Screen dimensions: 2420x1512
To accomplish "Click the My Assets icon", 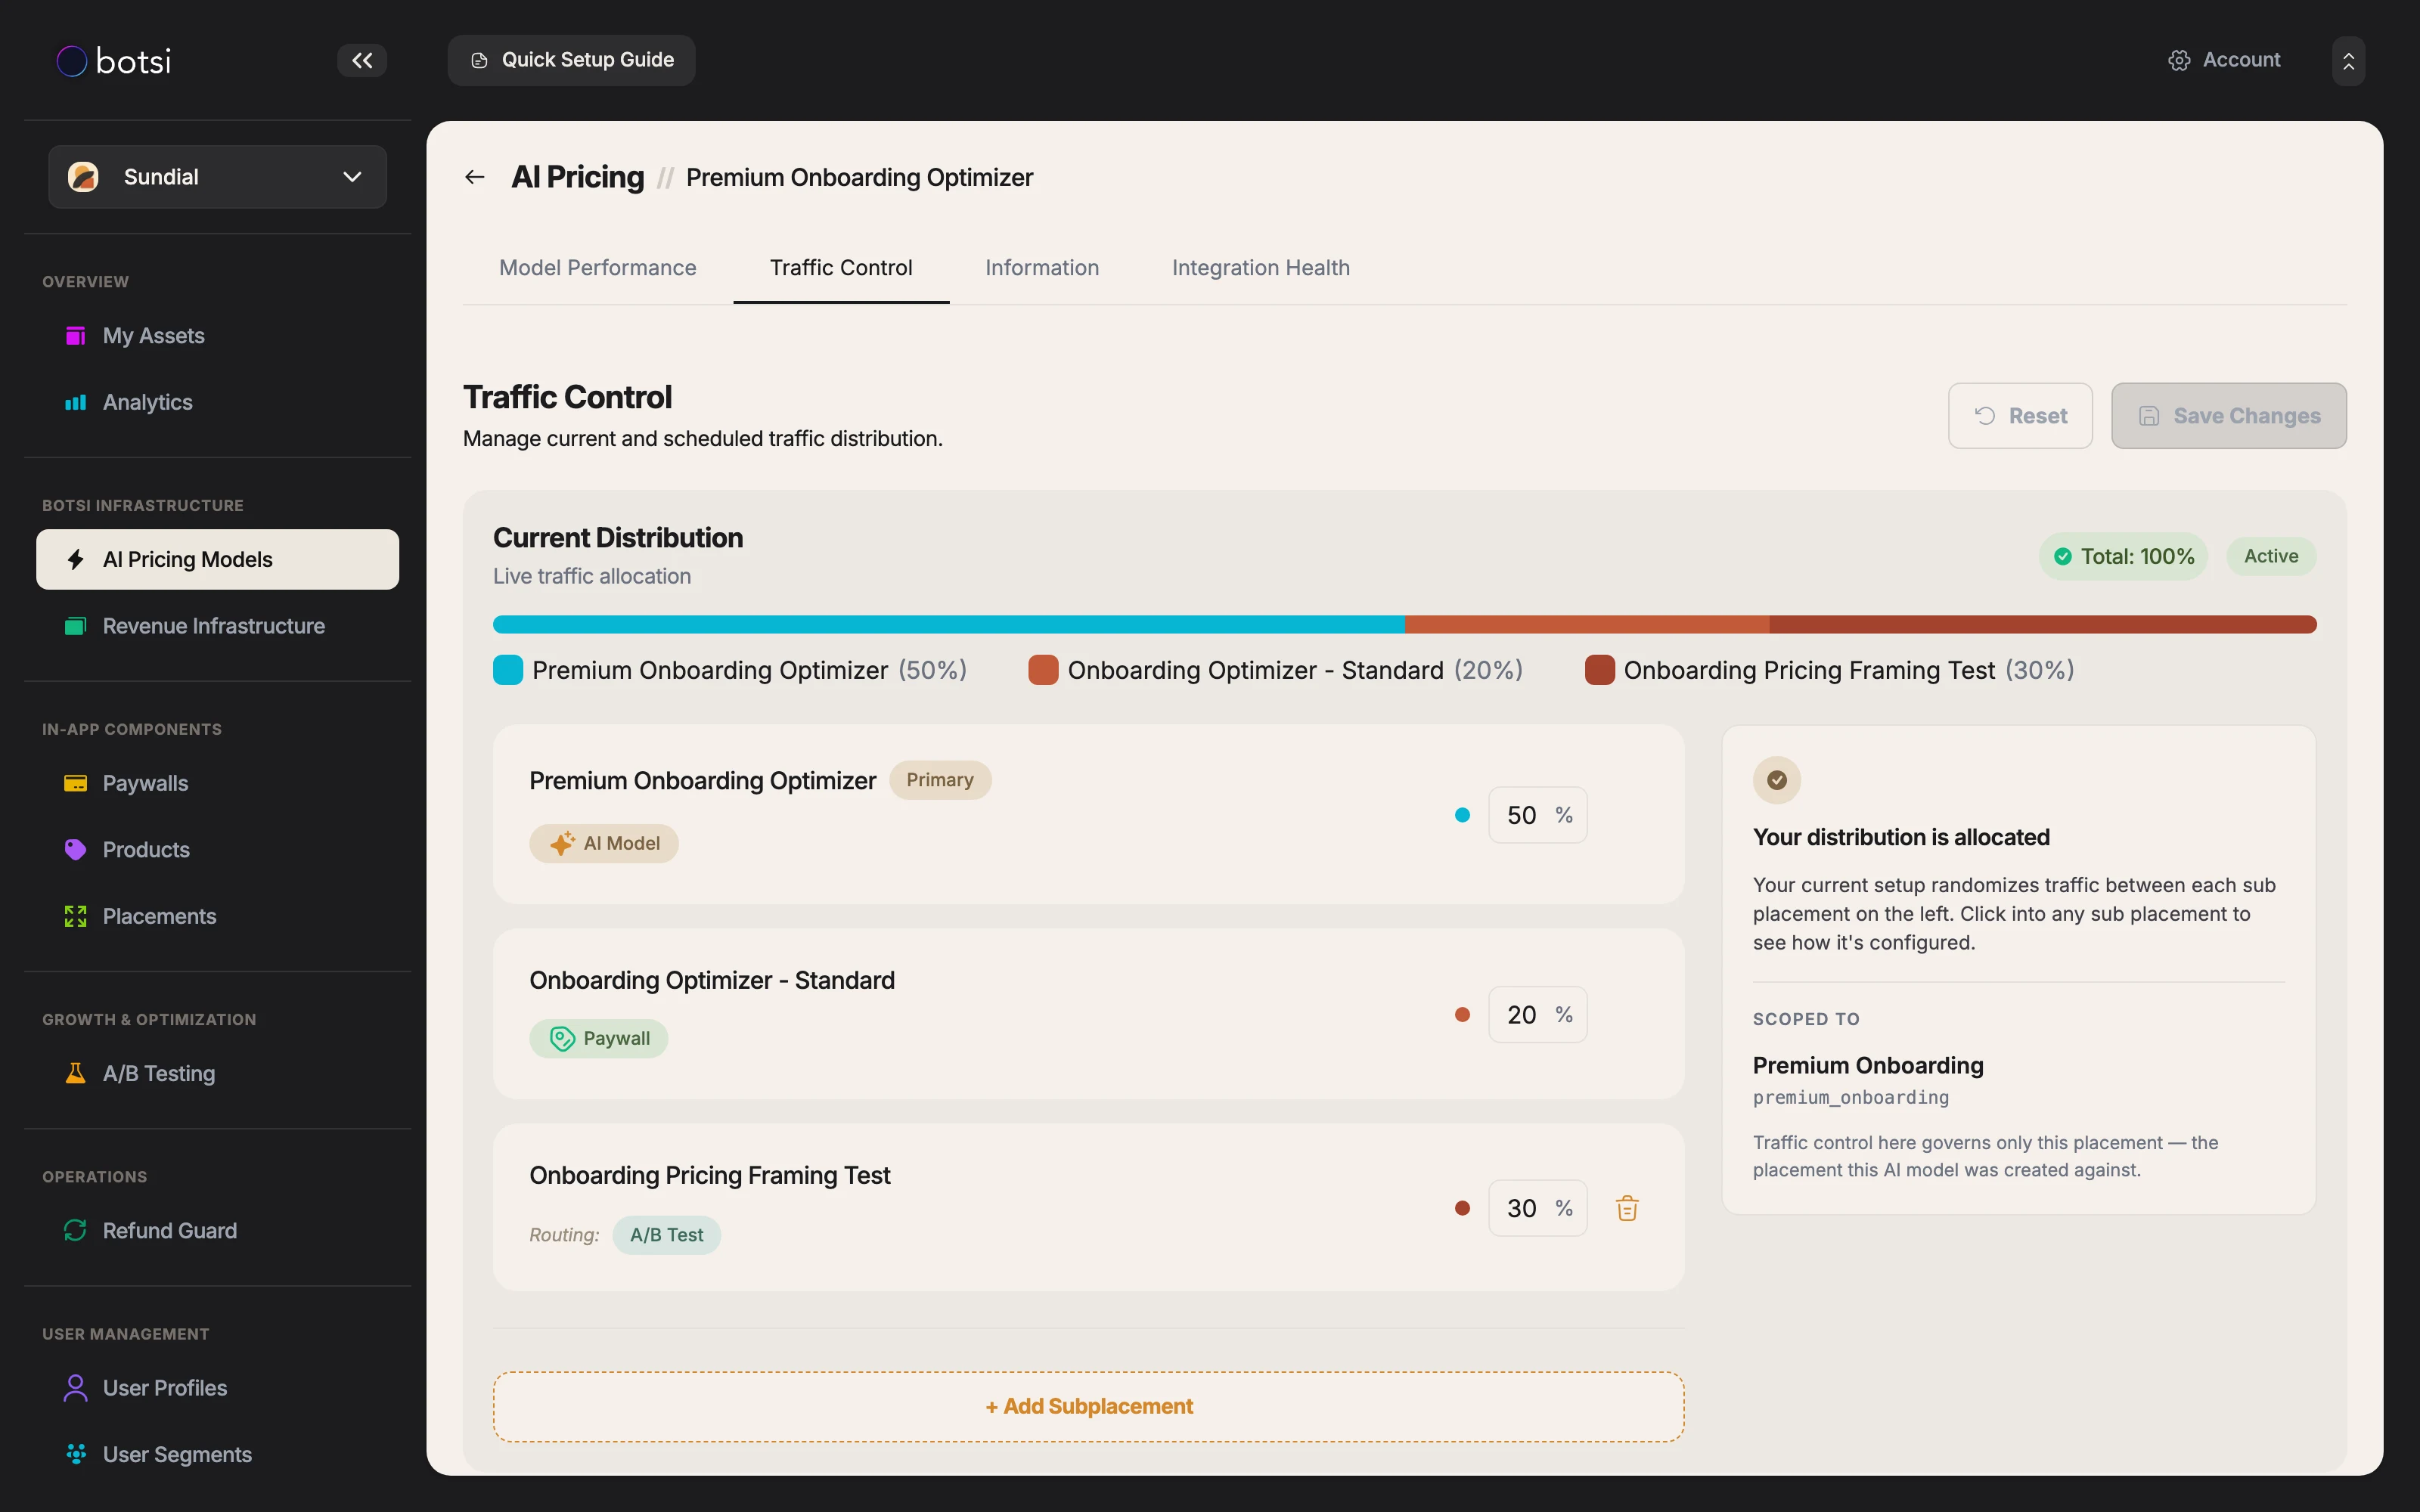I will click(75, 336).
